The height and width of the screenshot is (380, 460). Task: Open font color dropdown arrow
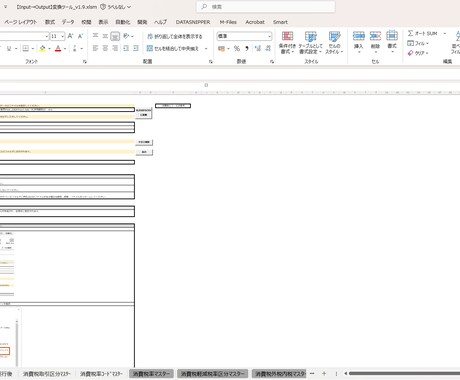(65, 49)
